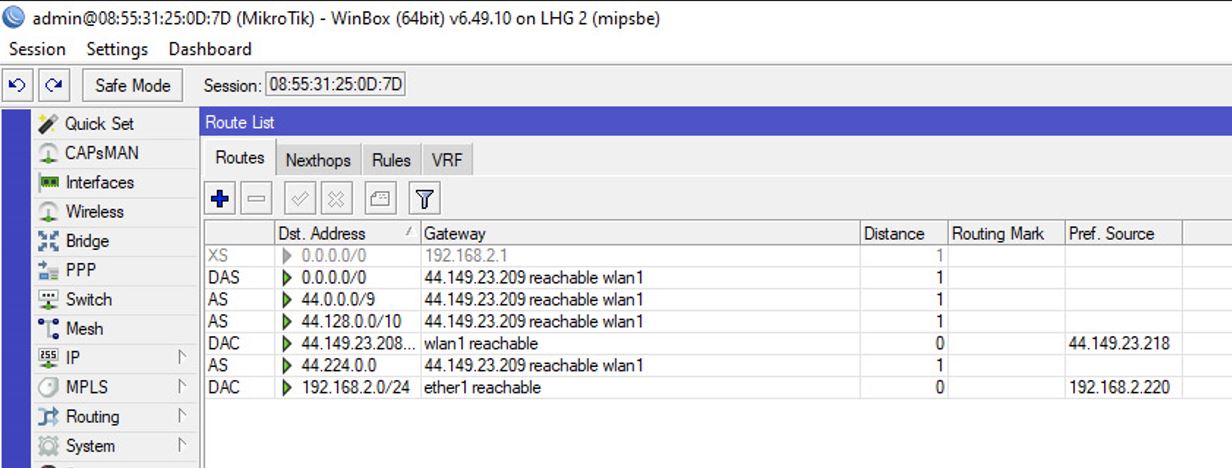Click the redo arrow icon
This screenshot has width=1232, height=468.
(x=53, y=85)
